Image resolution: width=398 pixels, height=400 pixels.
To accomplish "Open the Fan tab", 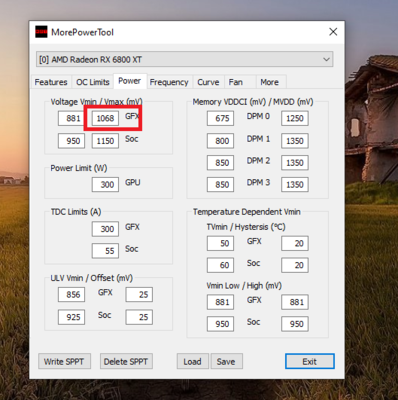I will click(236, 82).
